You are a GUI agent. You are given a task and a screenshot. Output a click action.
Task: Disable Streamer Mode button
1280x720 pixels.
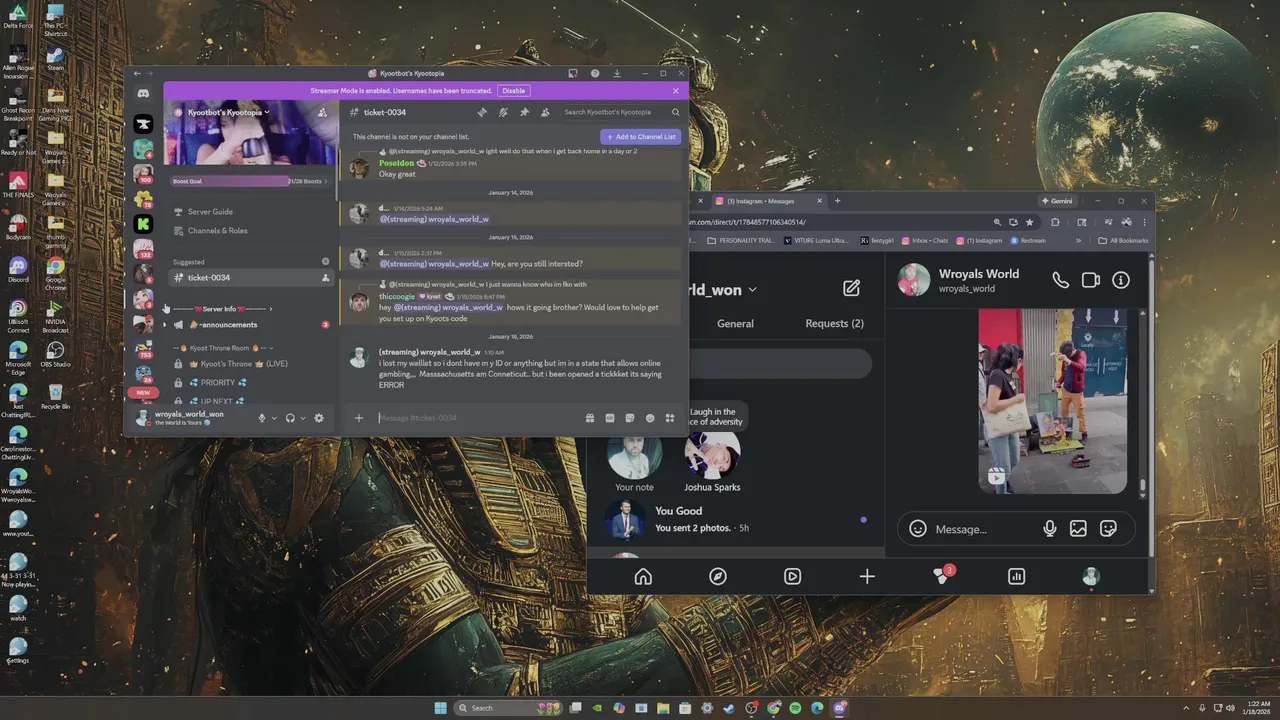(513, 91)
